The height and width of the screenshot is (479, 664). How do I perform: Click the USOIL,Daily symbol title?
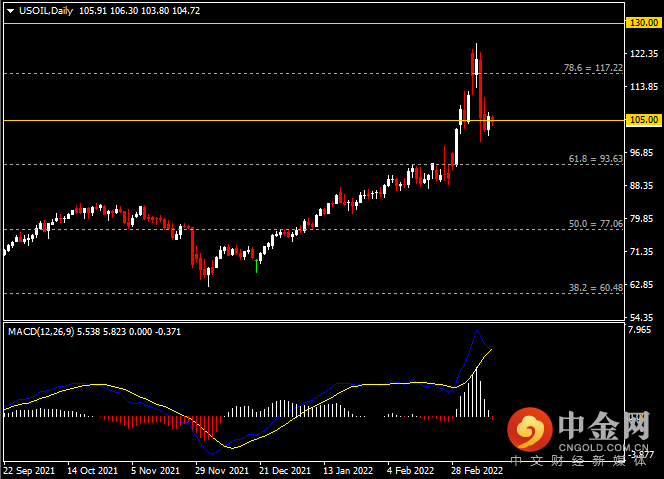(46, 11)
